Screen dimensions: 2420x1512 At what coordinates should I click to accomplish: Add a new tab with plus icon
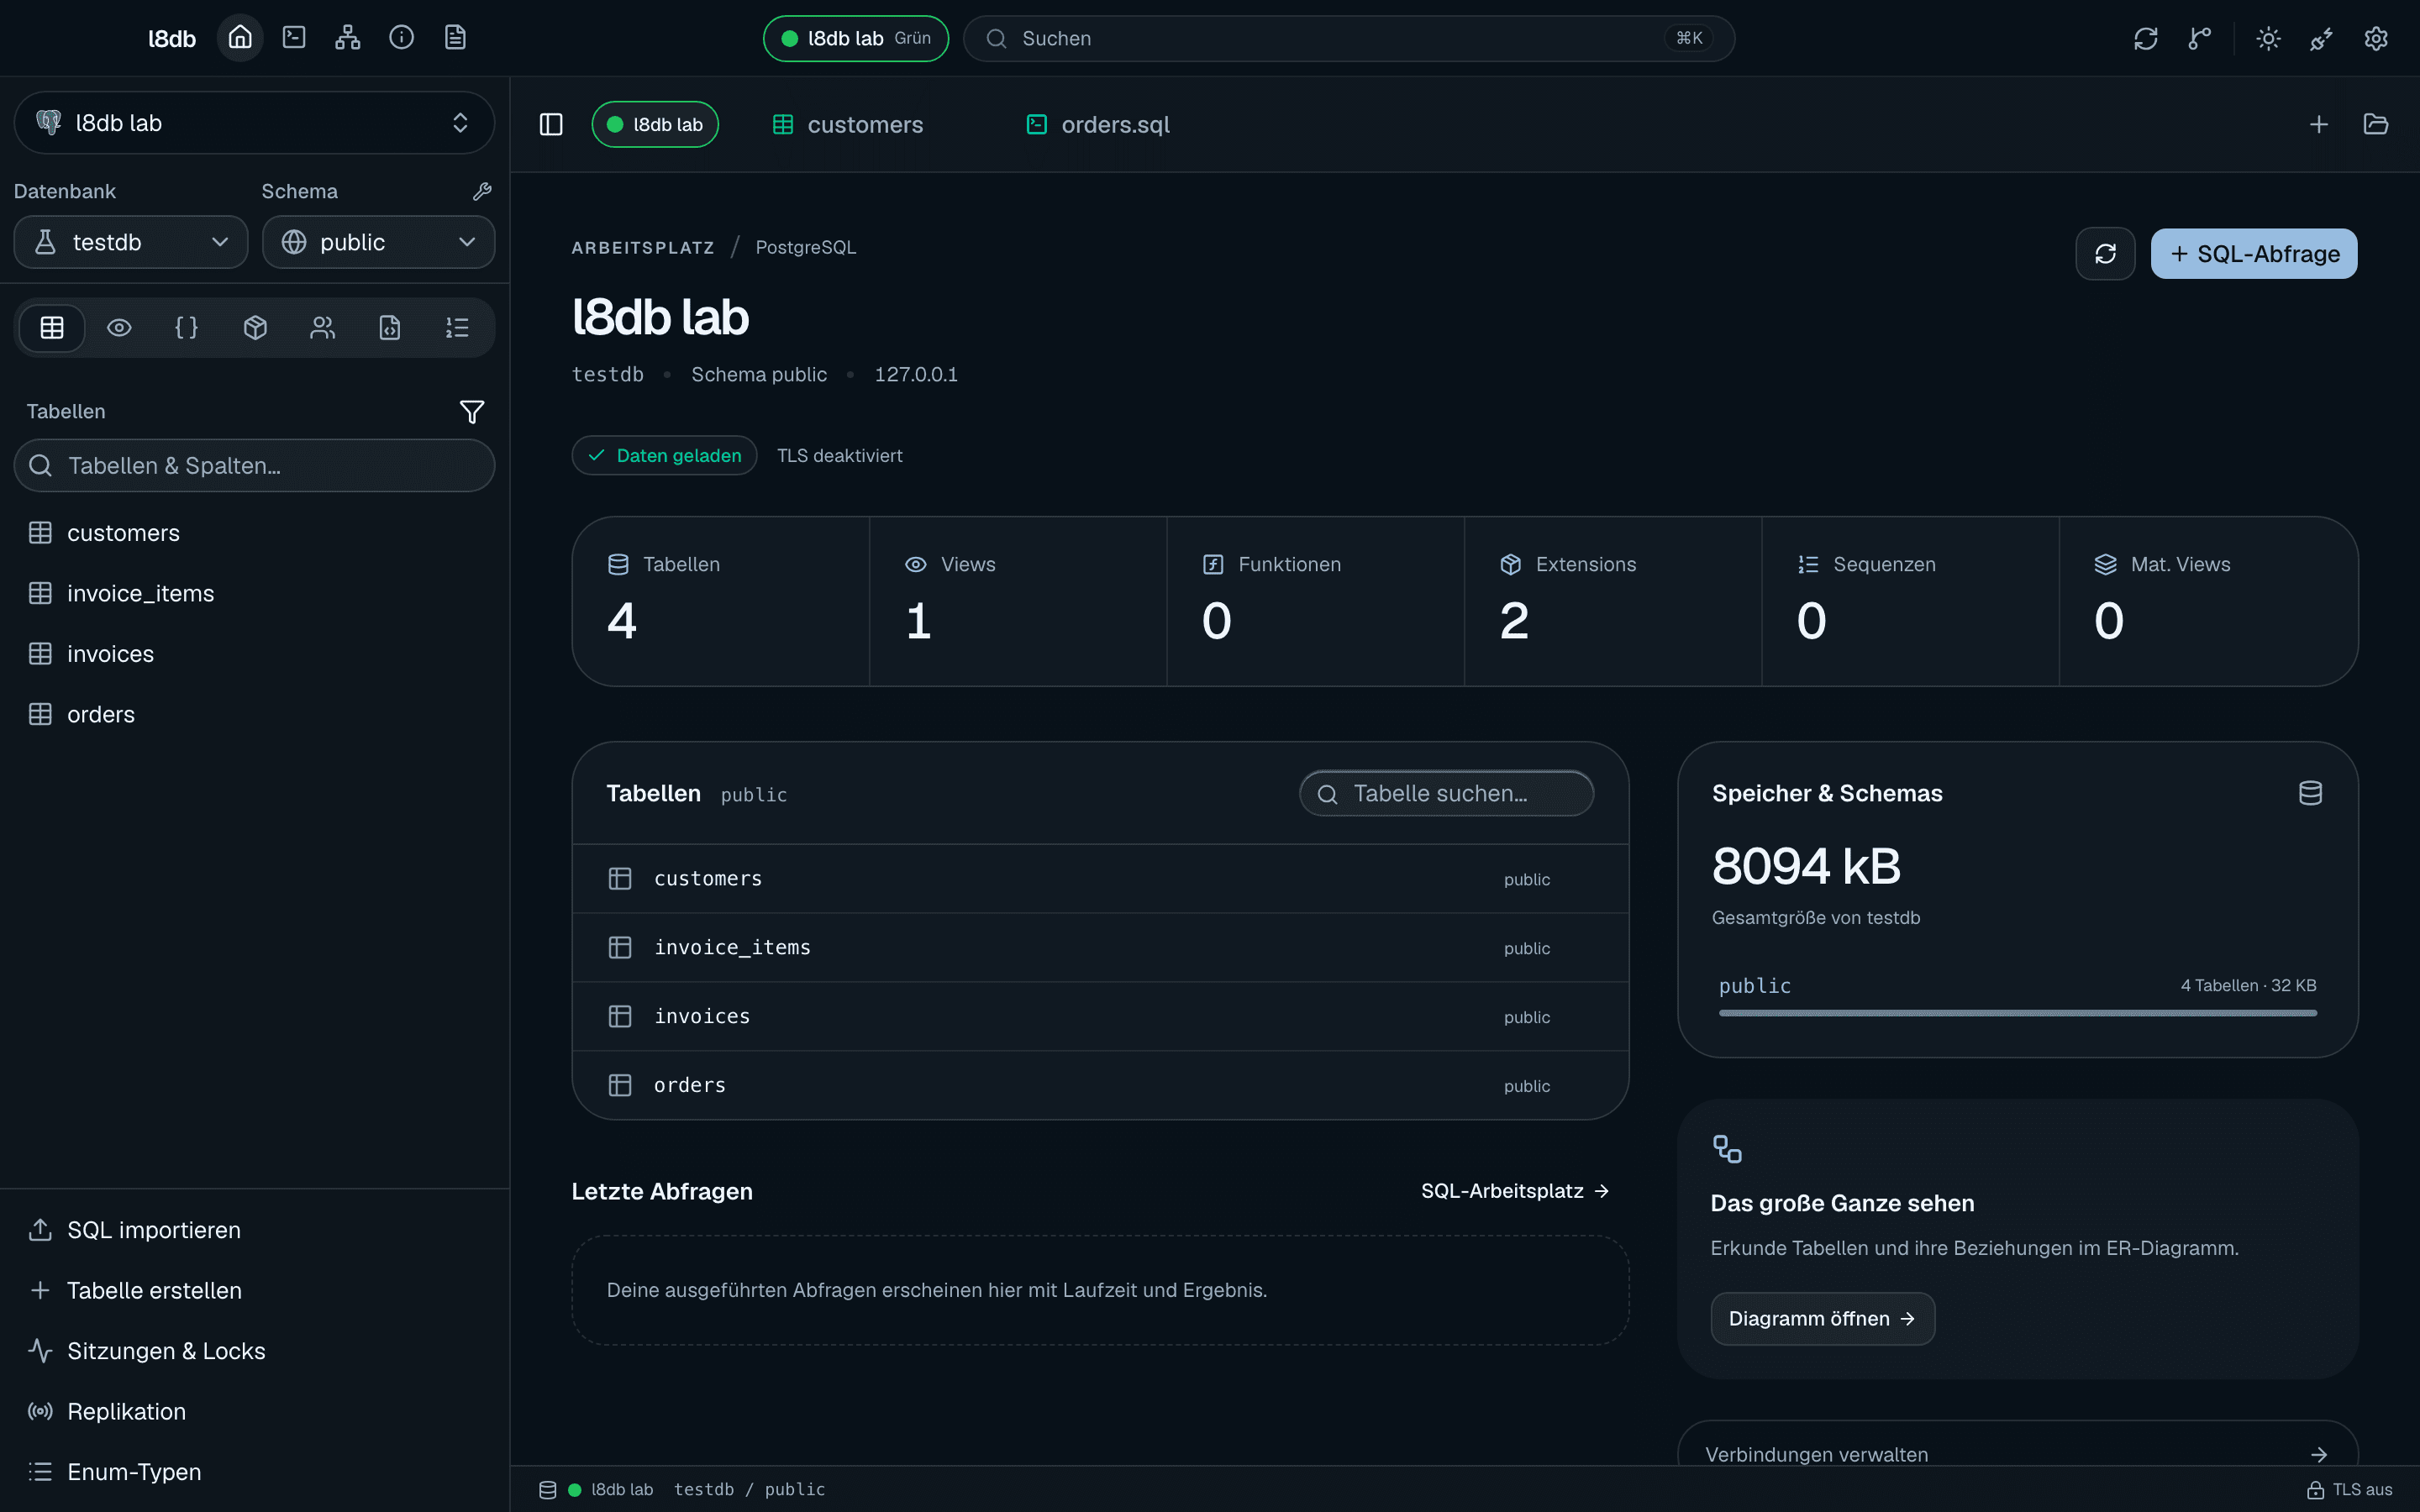tap(2319, 124)
